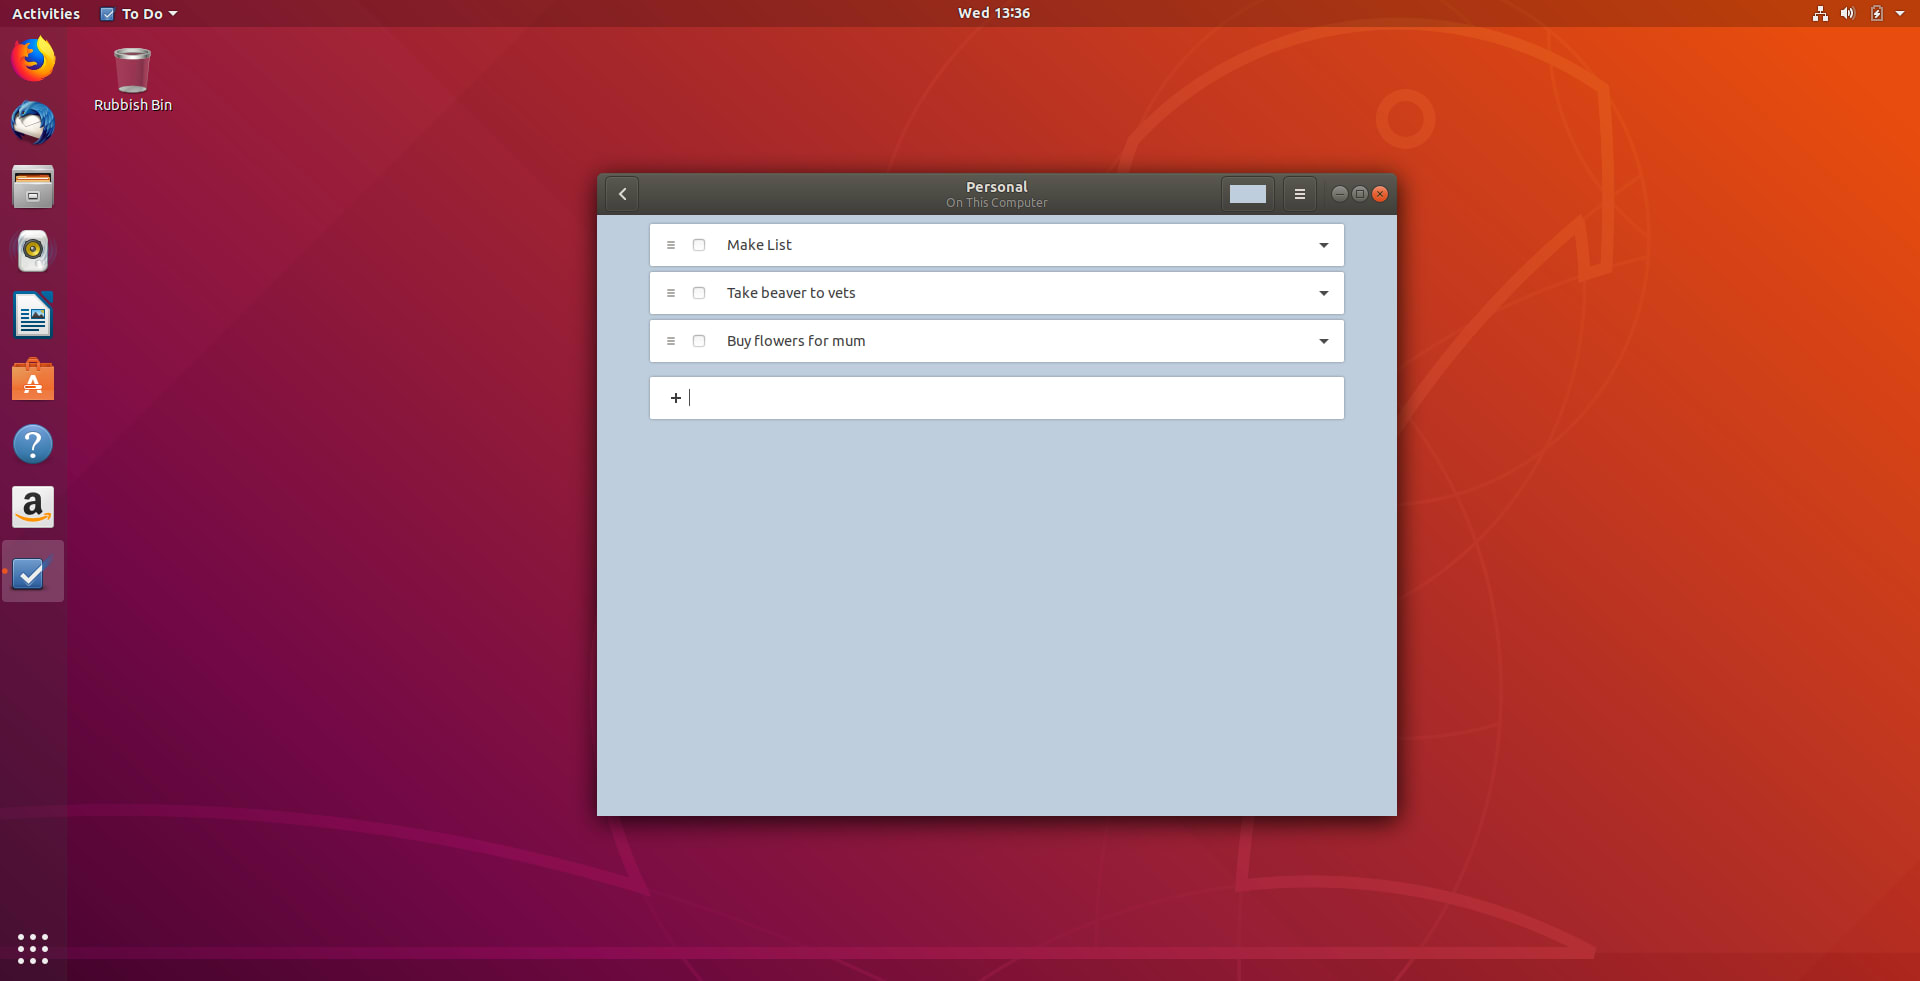This screenshot has width=1920, height=981.
Task: Click drag handle of Take beaver to vets
Action: [x=671, y=293]
